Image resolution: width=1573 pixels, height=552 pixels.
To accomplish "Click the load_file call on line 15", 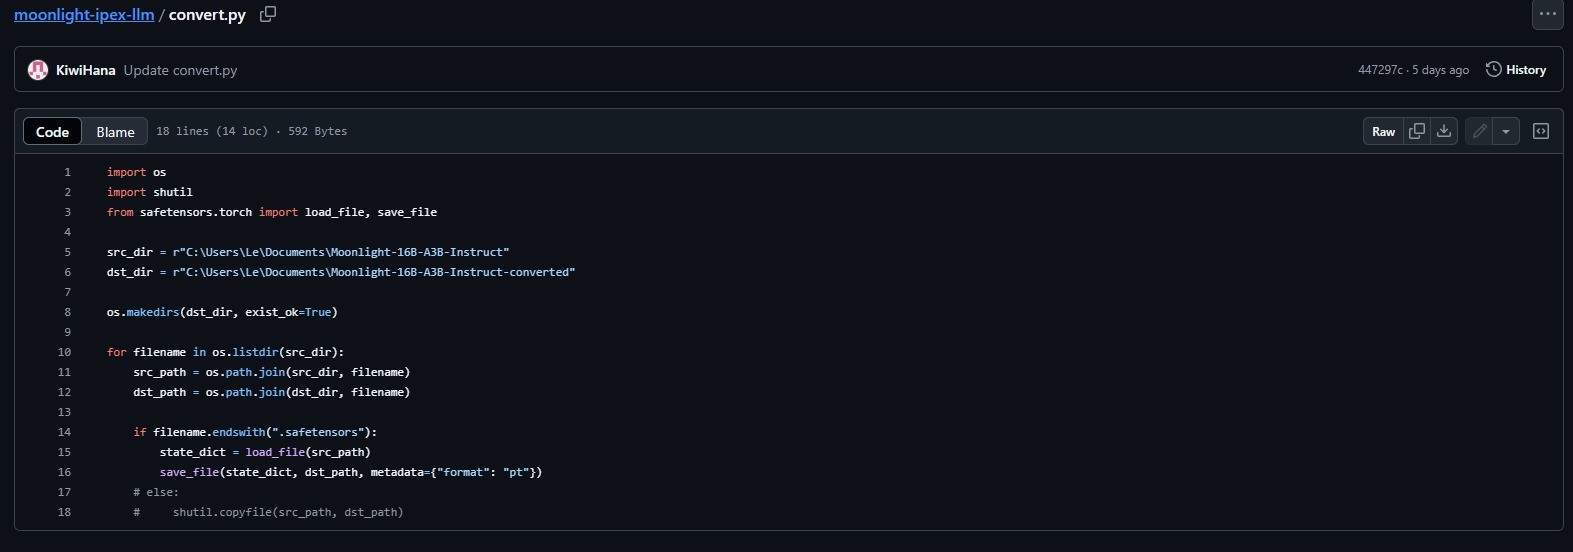I will point(274,452).
